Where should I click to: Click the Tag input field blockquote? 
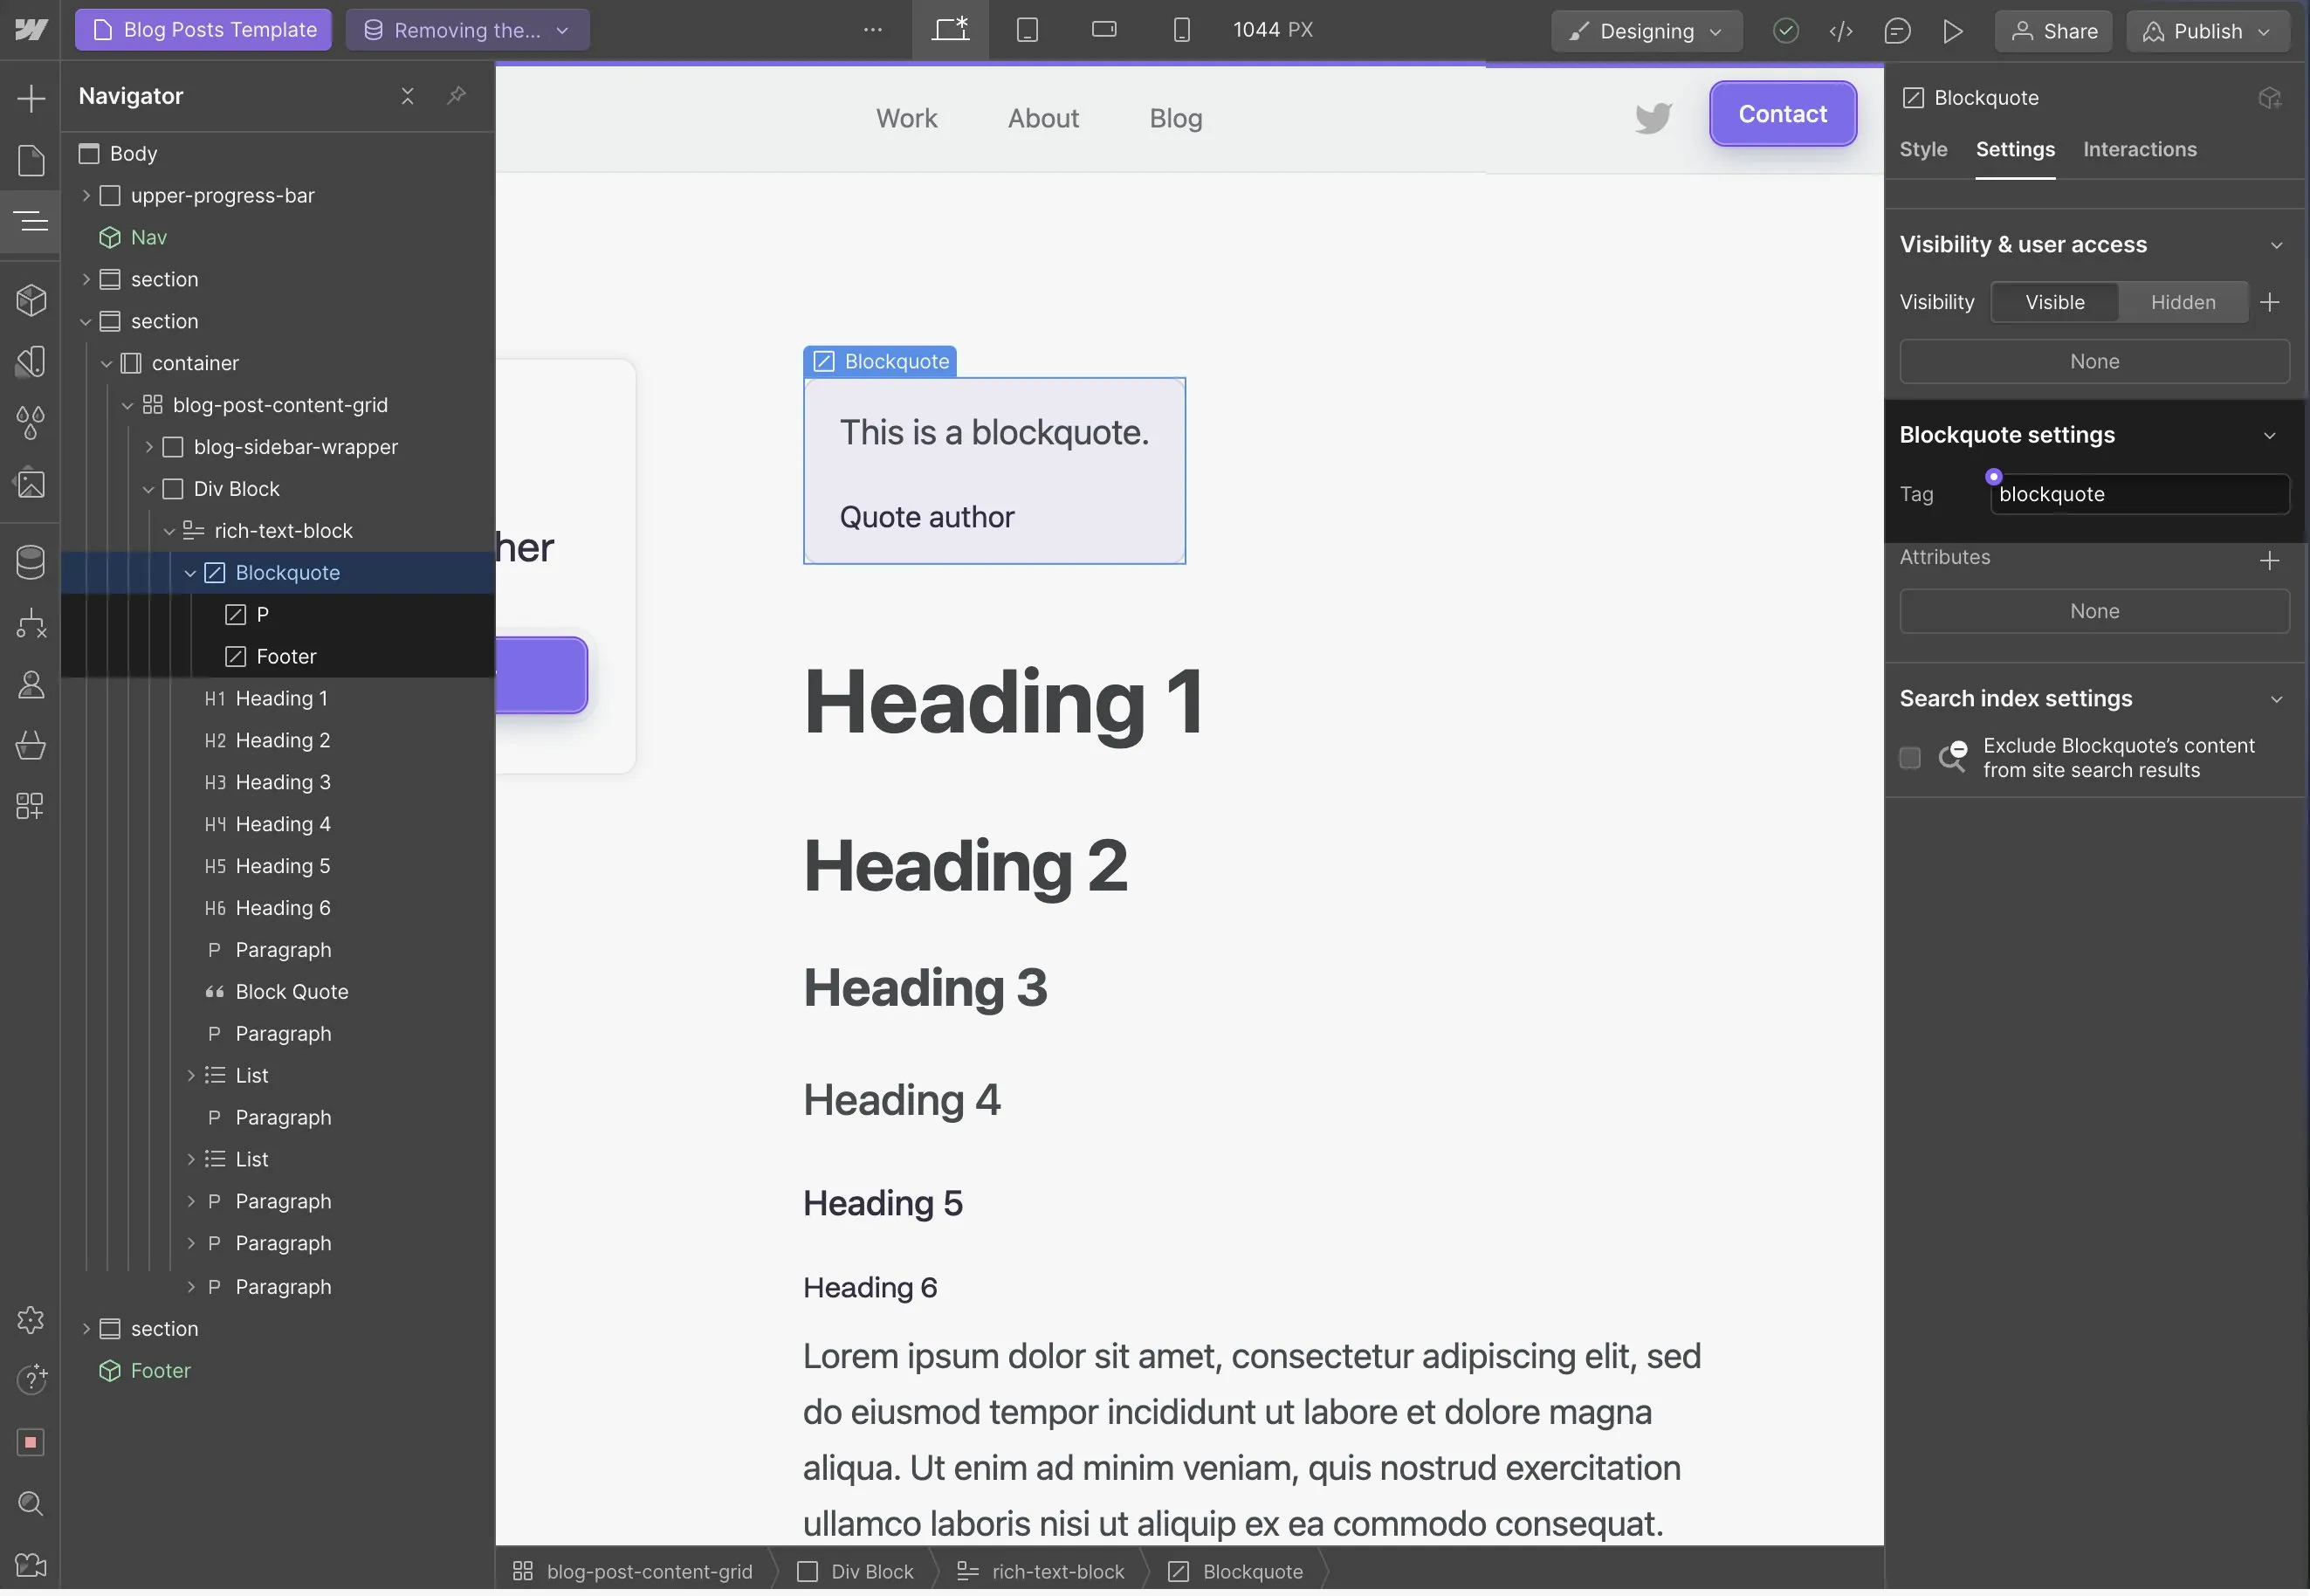click(2141, 496)
